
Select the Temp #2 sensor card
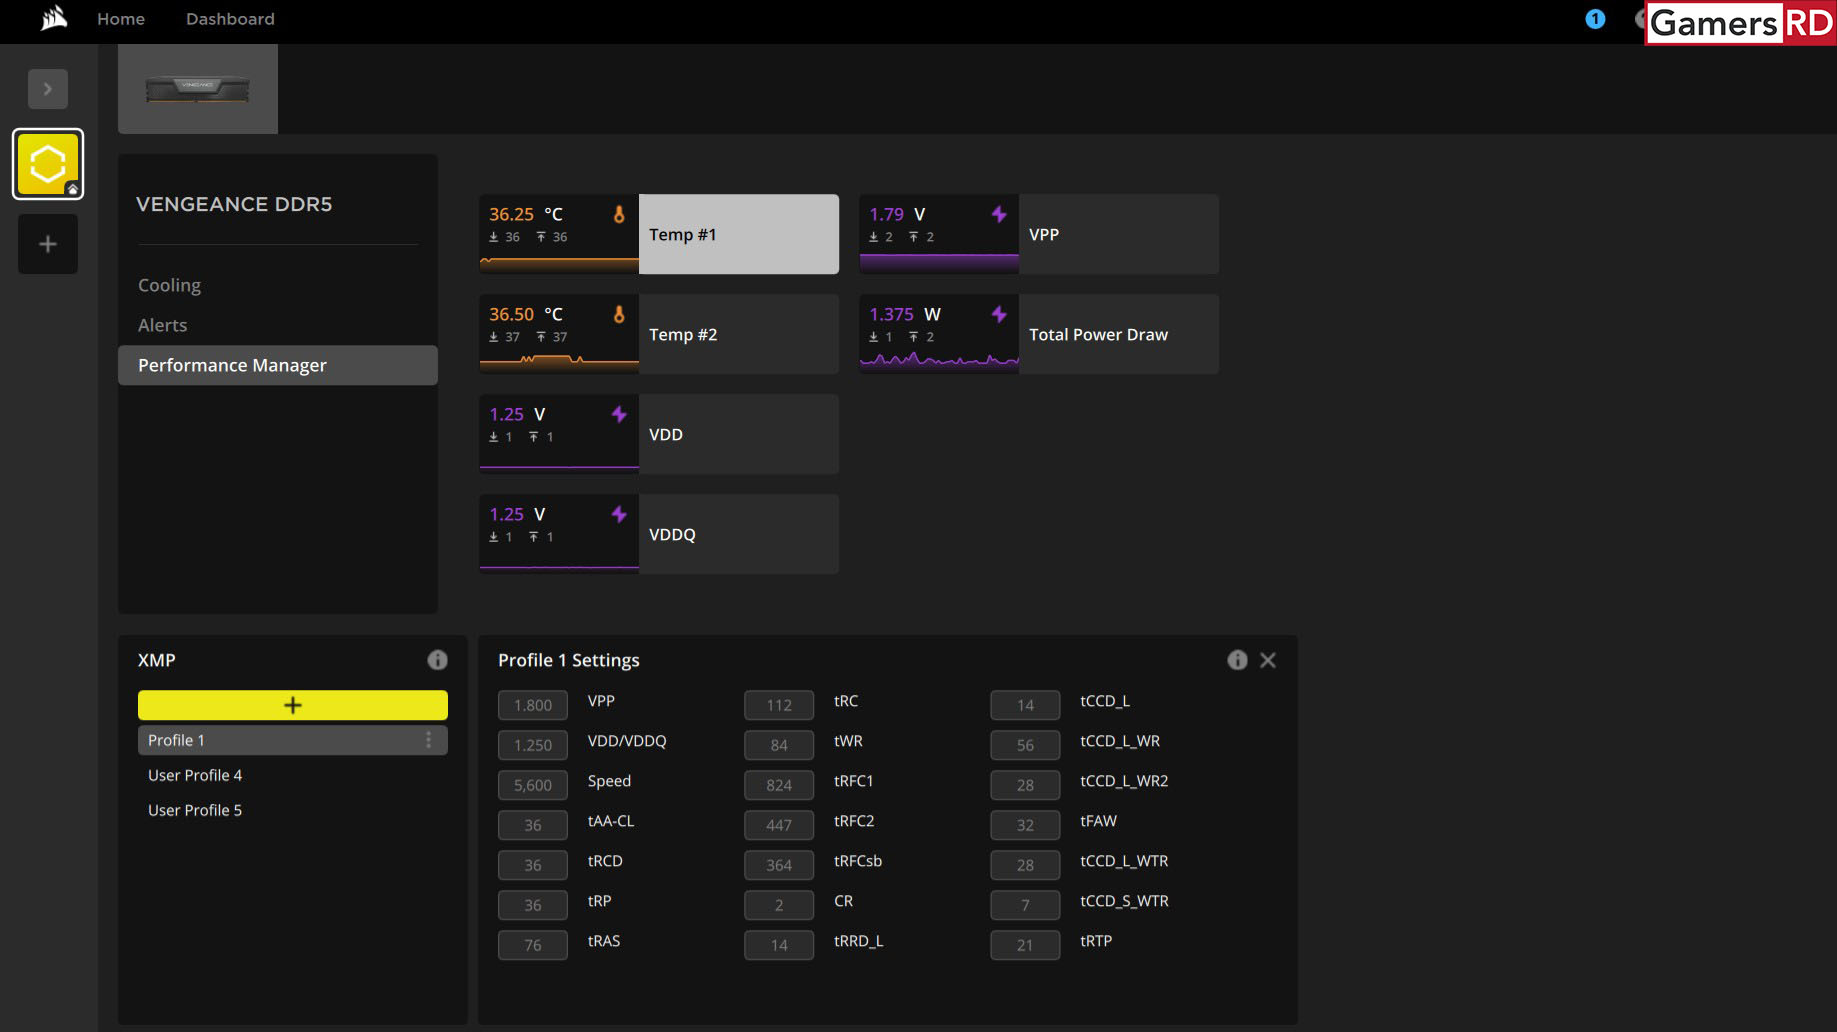tap(659, 334)
